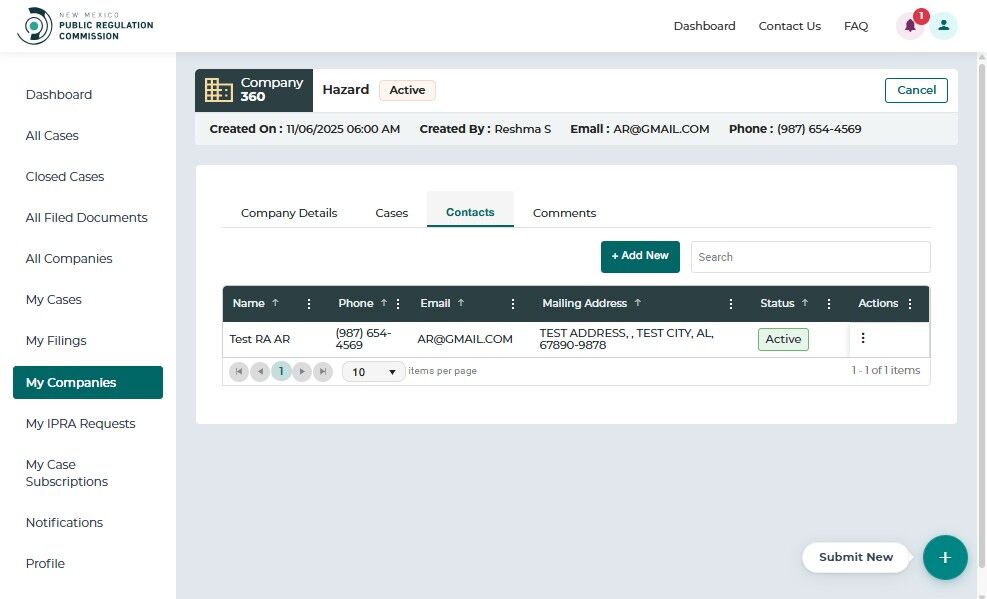987x599 pixels.
Task: Go to the last page of contacts
Action: point(323,371)
